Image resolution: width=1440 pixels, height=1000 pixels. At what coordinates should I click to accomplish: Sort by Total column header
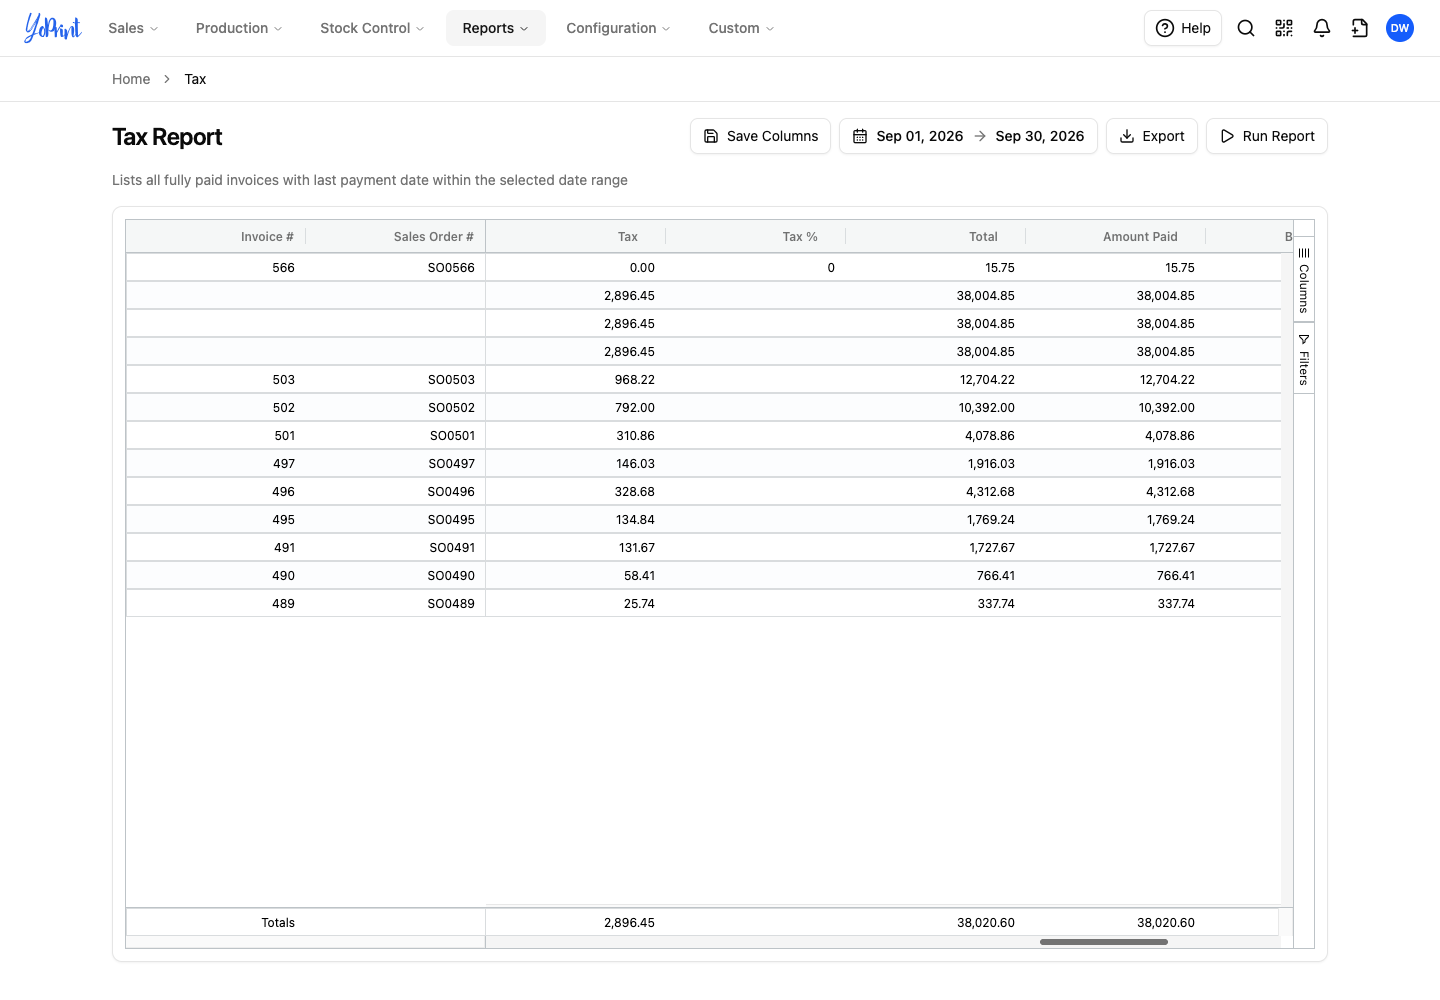tap(984, 237)
